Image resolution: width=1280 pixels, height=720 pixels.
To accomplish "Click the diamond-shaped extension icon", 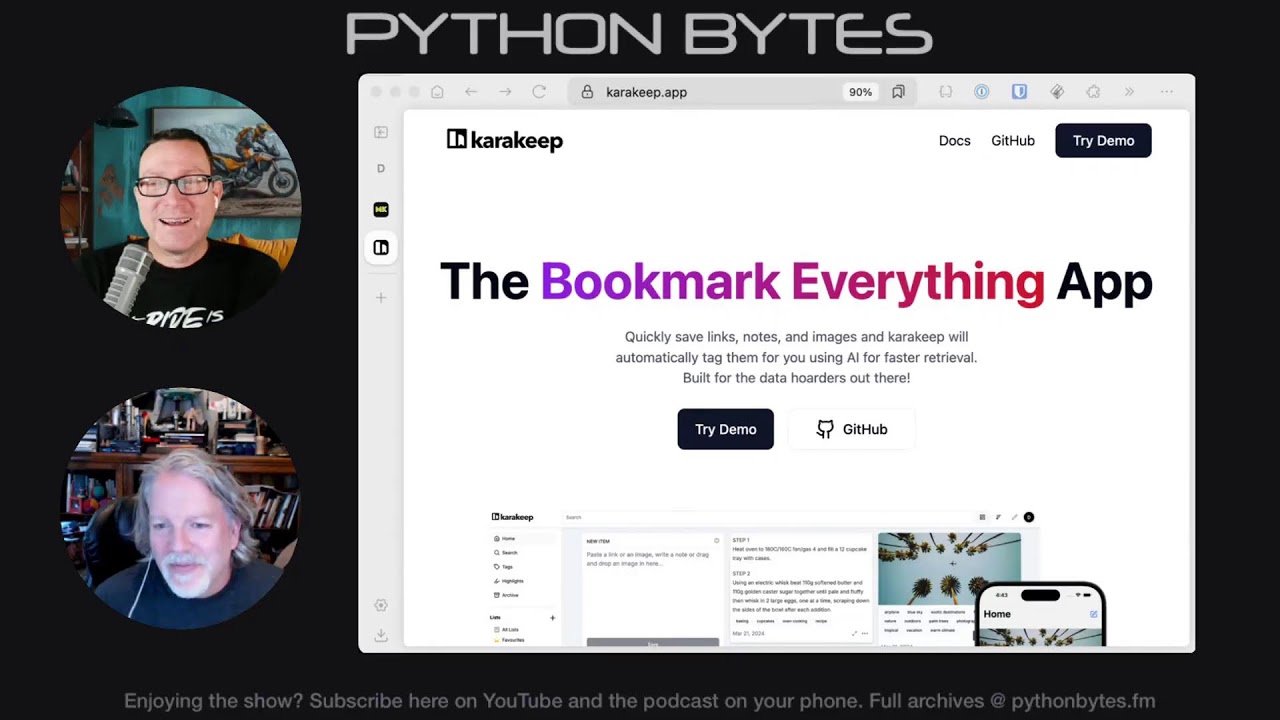I will pos(1056,92).
